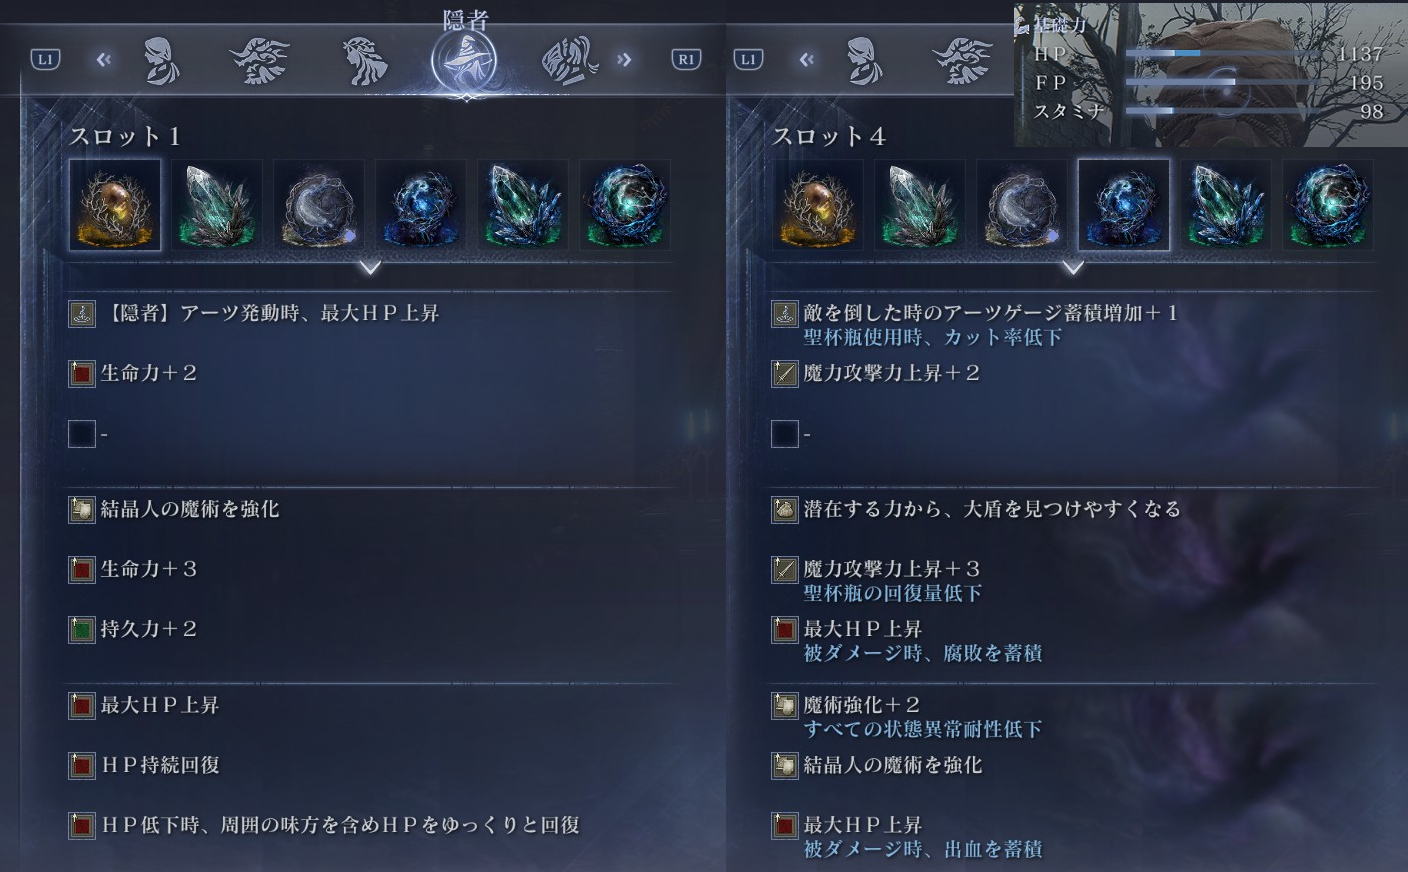The width and height of the screenshot is (1408, 872).
Task: Open the スロット4 heading tab
Action: click(x=829, y=136)
